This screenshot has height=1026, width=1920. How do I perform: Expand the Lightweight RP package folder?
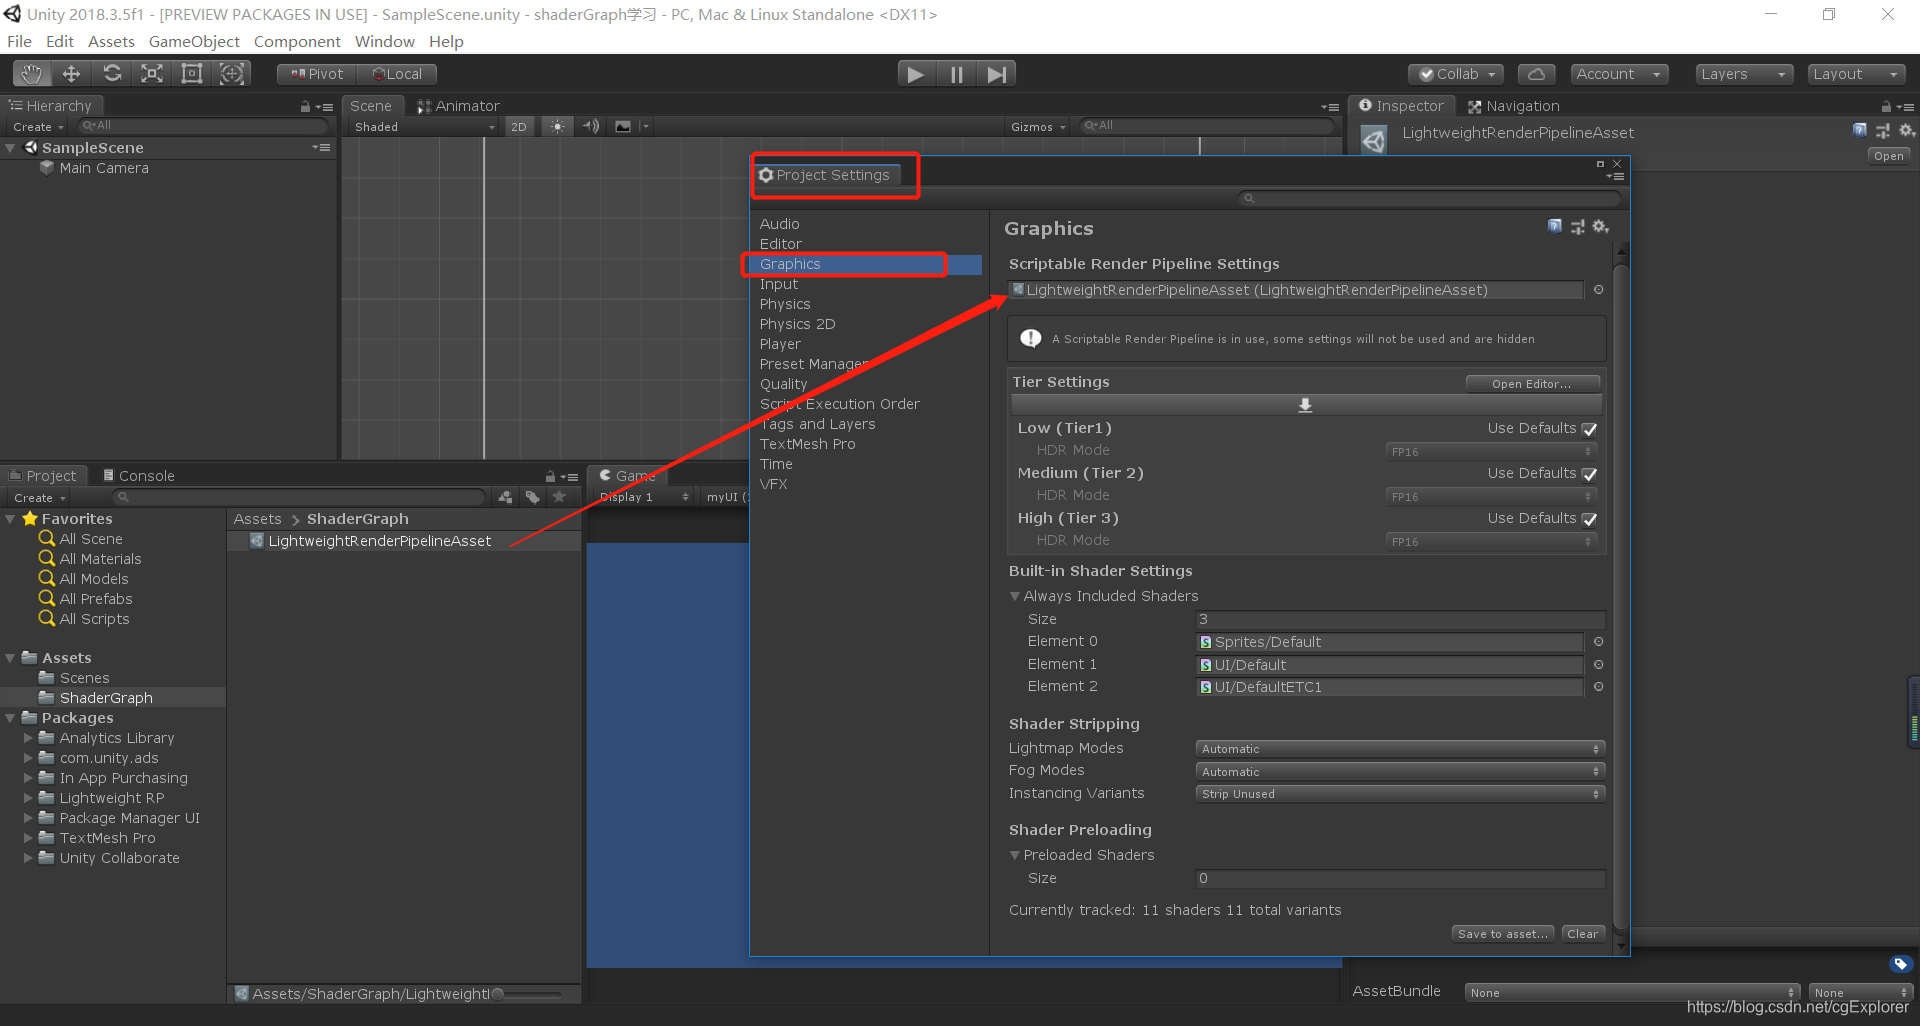click(28, 798)
